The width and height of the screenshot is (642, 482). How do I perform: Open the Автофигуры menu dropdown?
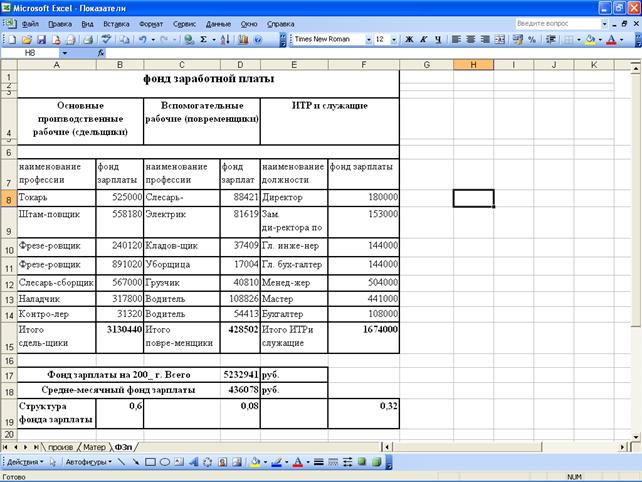88,462
